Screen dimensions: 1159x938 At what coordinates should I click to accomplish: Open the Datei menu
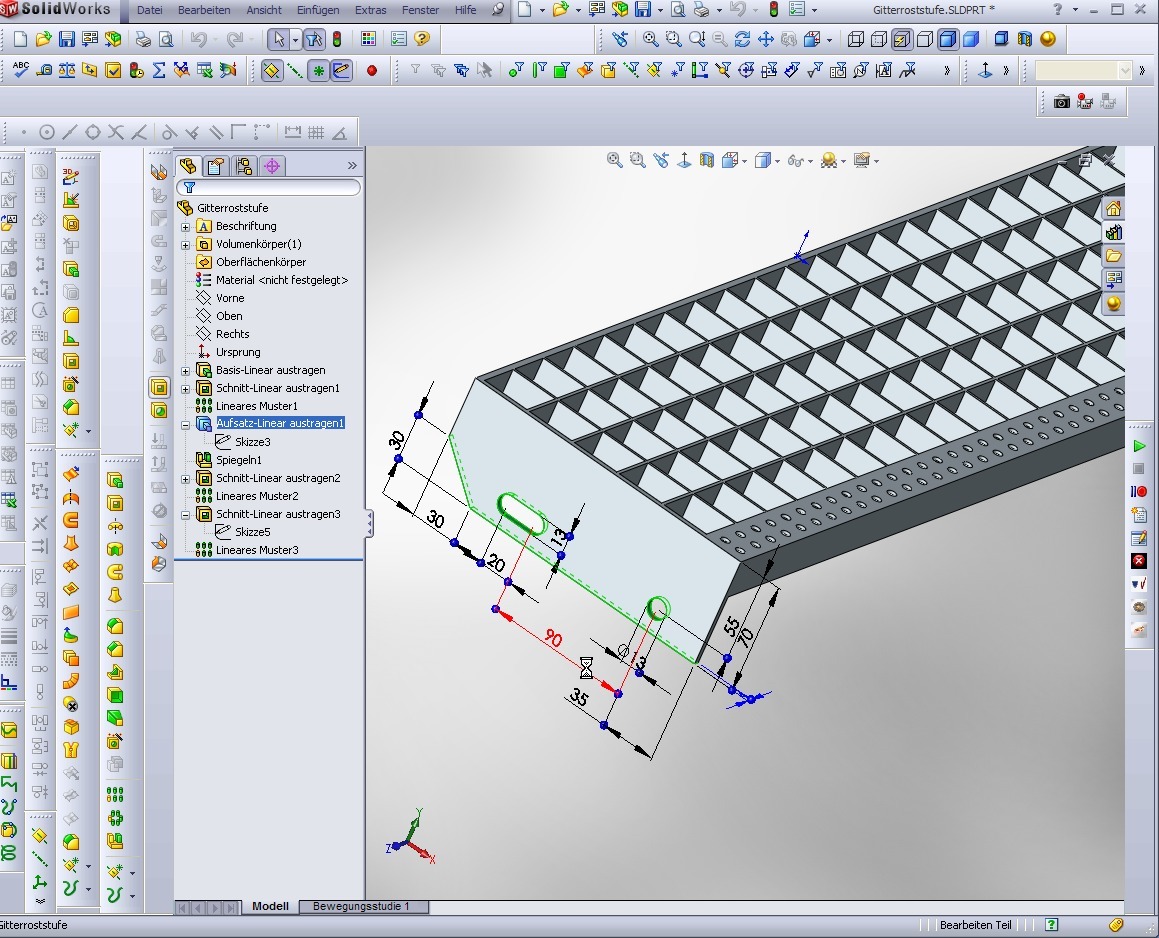coord(149,10)
